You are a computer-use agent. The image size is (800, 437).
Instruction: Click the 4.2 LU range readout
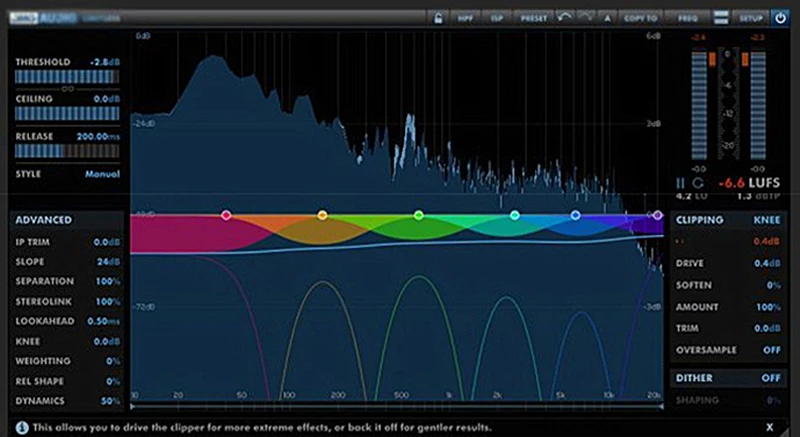691,196
